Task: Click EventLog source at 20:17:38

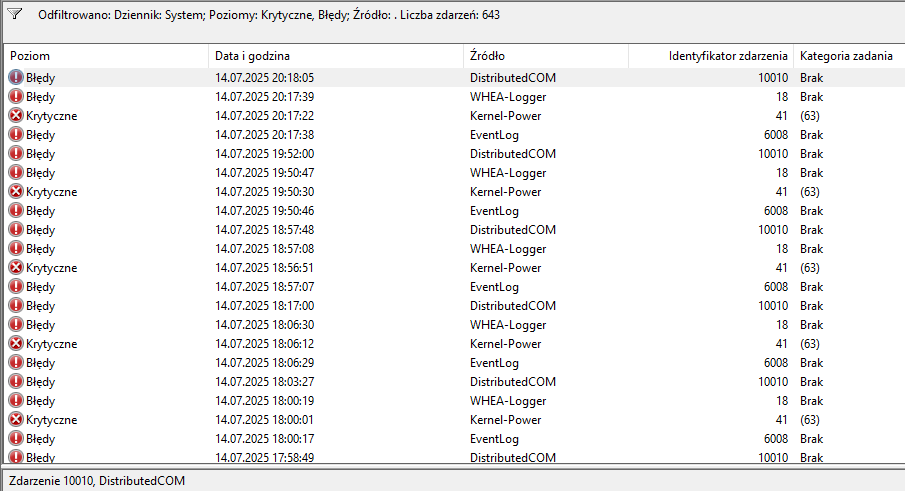Action: point(494,135)
